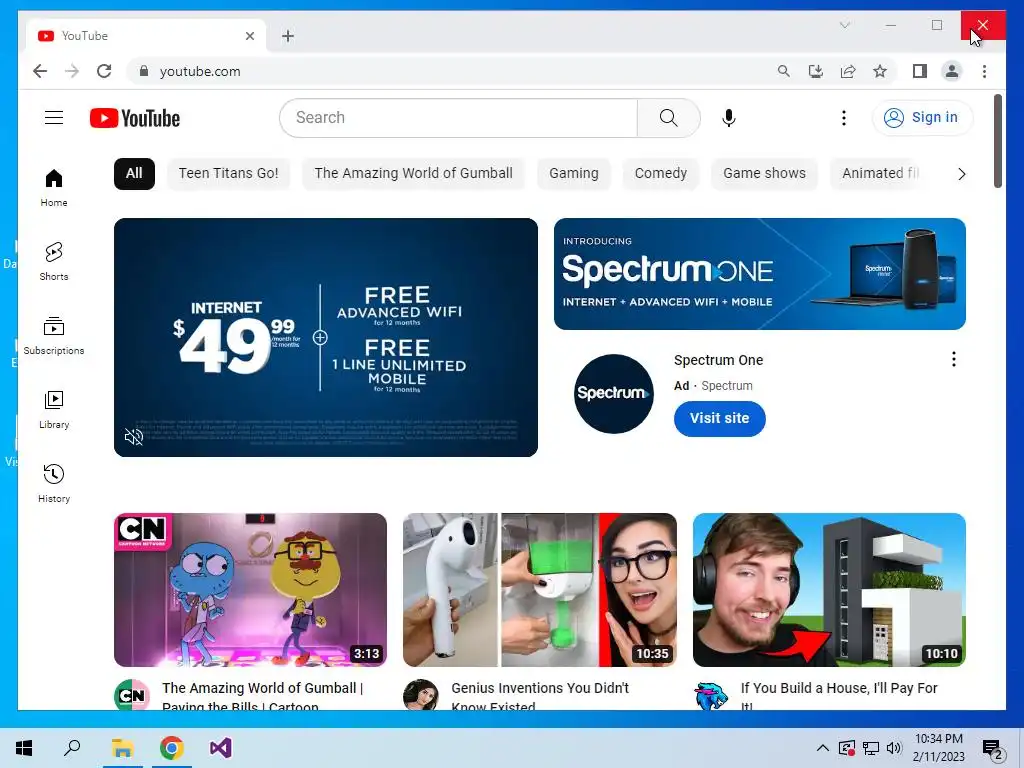The height and width of the screenshot is (768, 1024).
Task: Go back using the browser back arrow
Action: [x=40, y=71]
